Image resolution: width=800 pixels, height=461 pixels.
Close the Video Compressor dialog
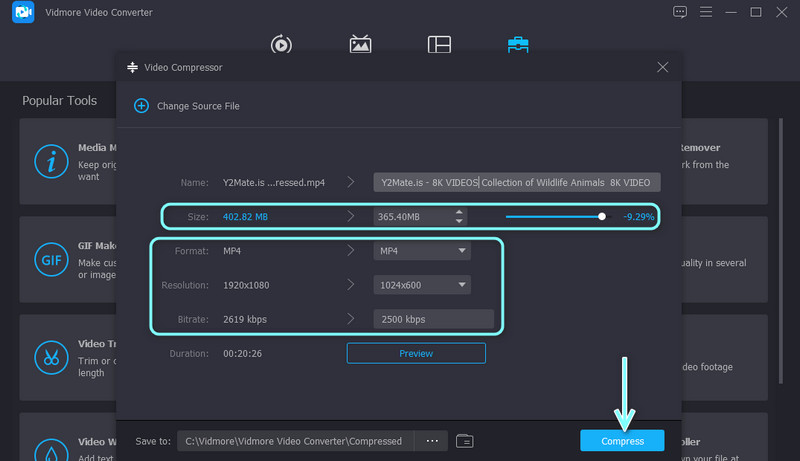(x=662, y=67)
